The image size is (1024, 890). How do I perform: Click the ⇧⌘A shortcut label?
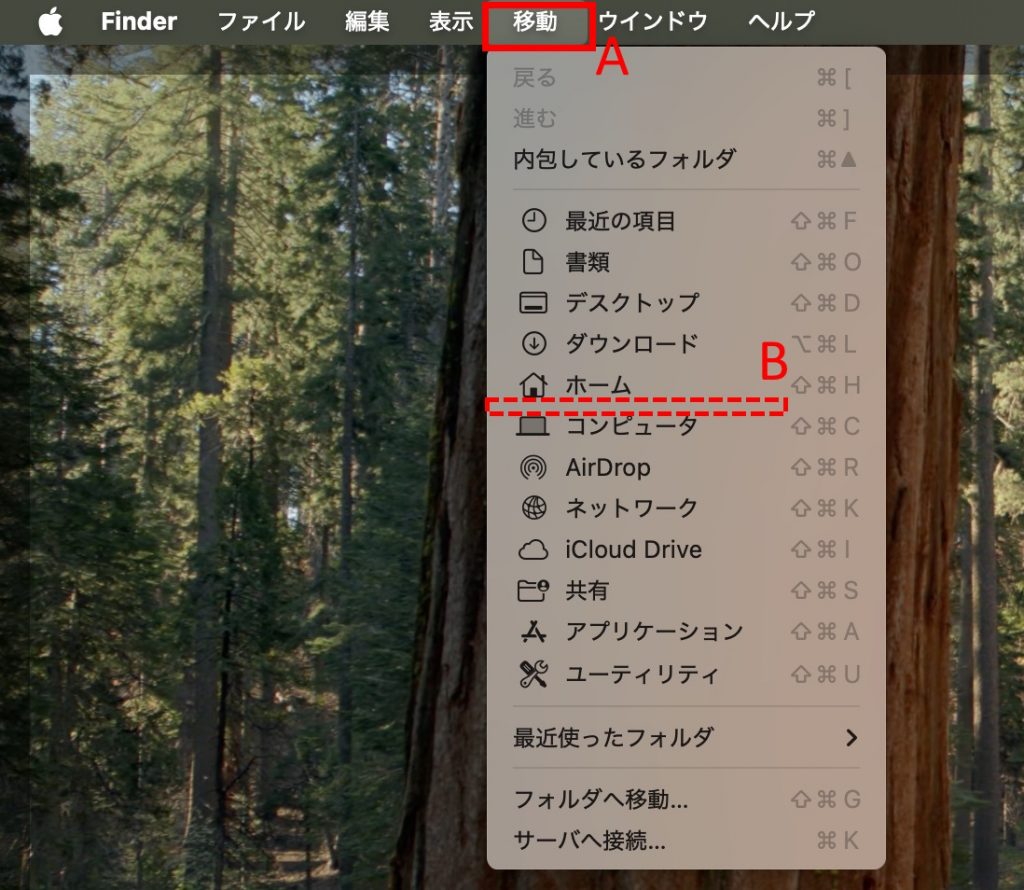[x=825, y=631]
